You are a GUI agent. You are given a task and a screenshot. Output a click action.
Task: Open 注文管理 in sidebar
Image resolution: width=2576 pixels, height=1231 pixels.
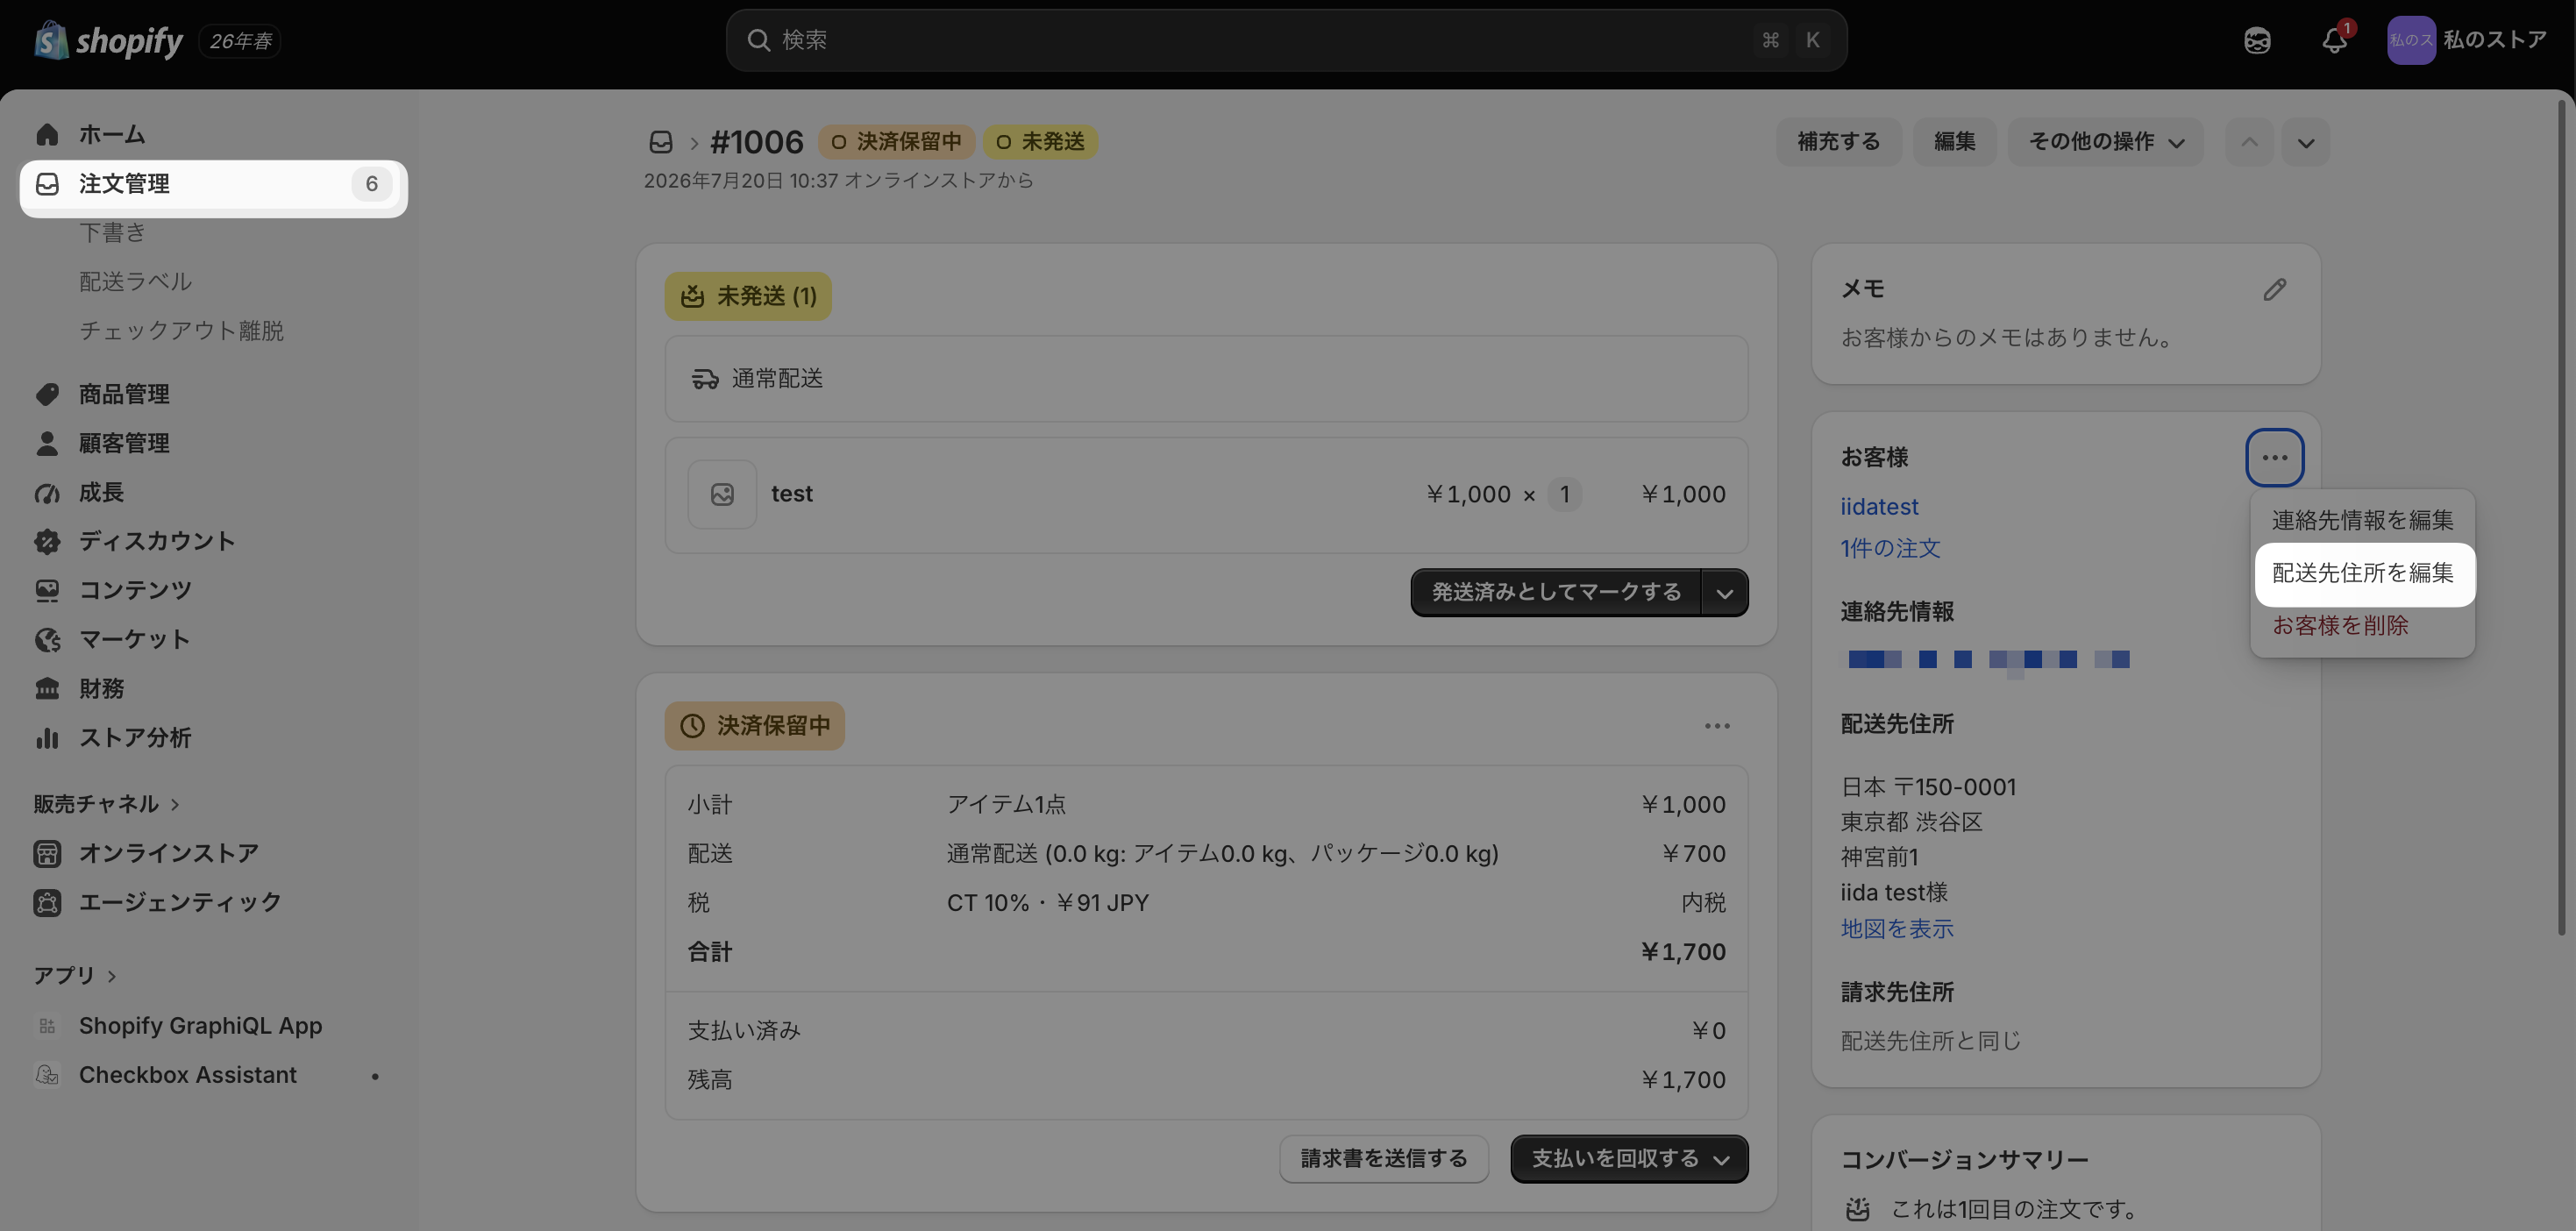pyautogui.click(x=214, y=184)
